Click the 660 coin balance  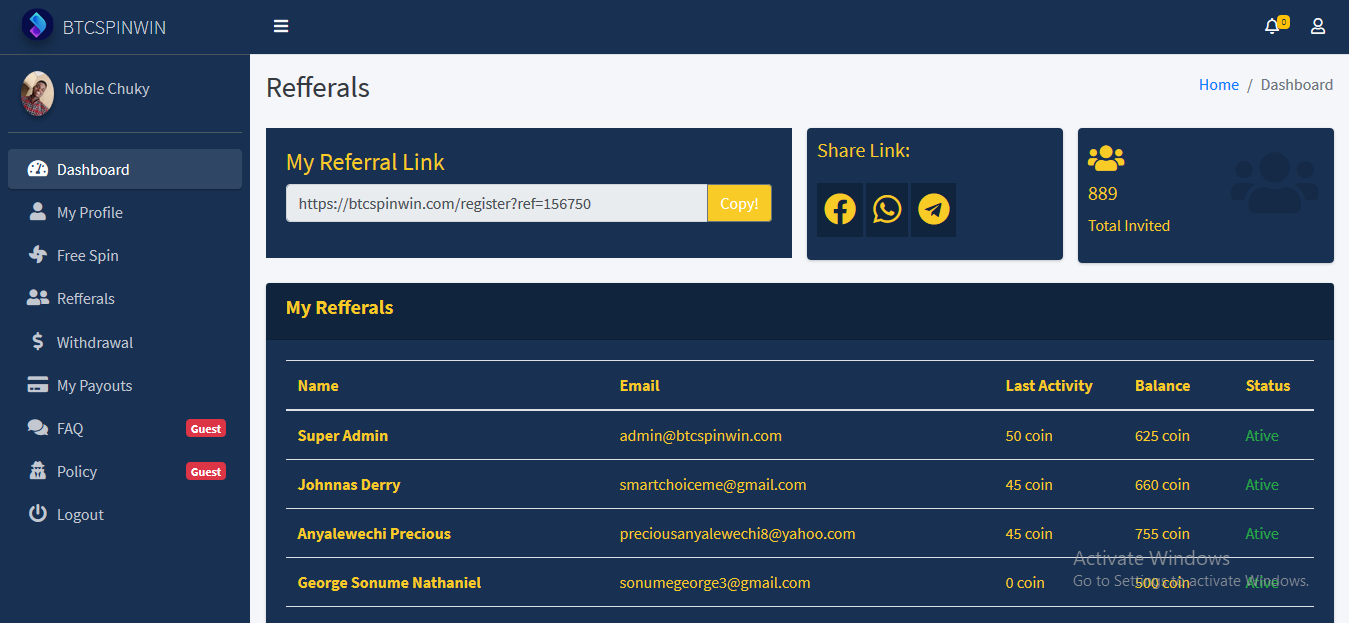(1162, 485)
